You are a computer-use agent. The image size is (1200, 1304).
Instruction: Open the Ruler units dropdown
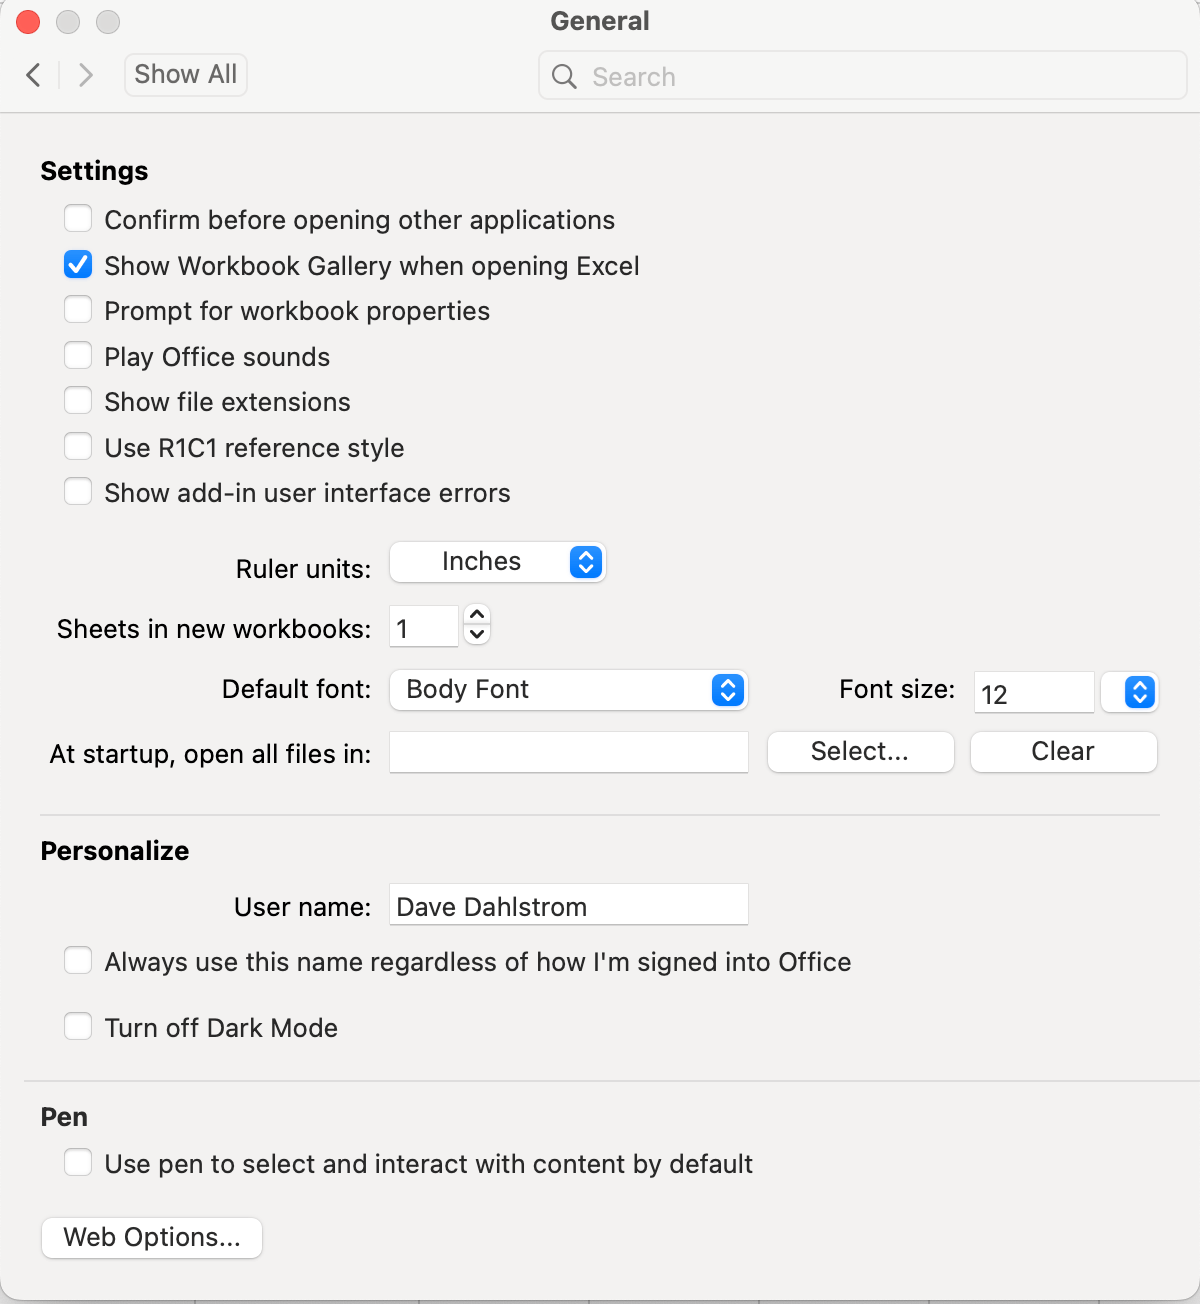pyautogui.click(x=498, y=562)
